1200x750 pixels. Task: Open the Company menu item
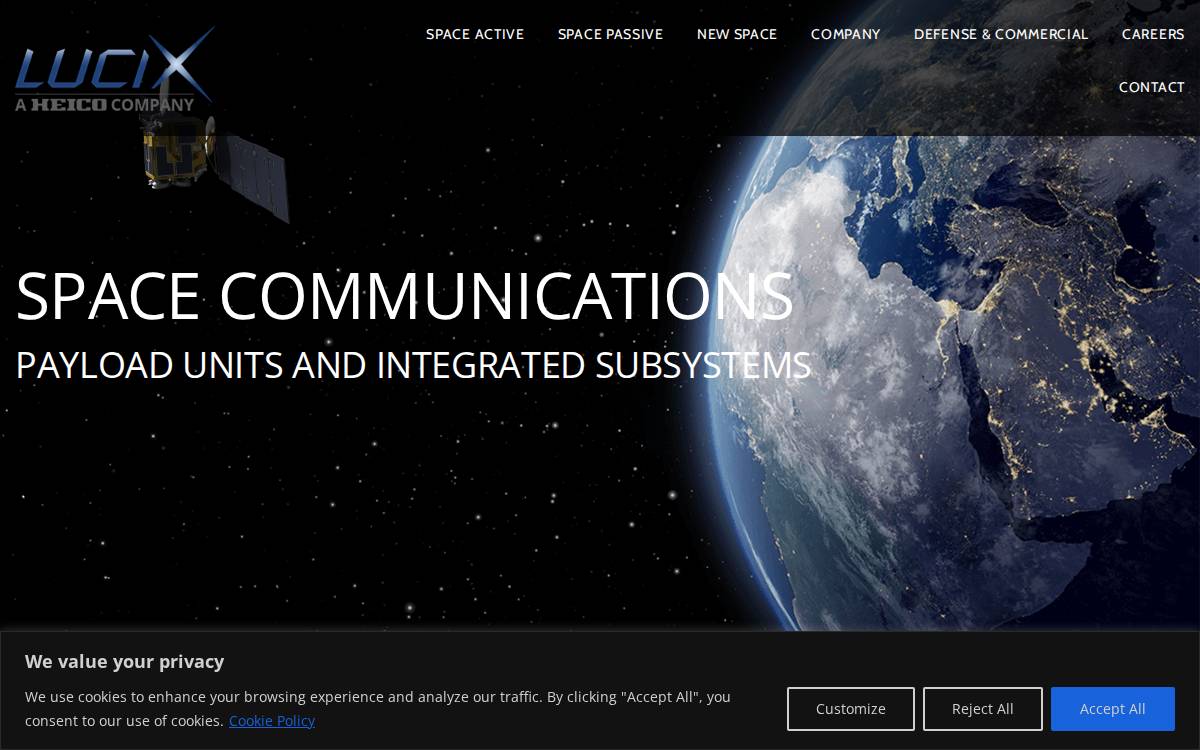point(846,34)
